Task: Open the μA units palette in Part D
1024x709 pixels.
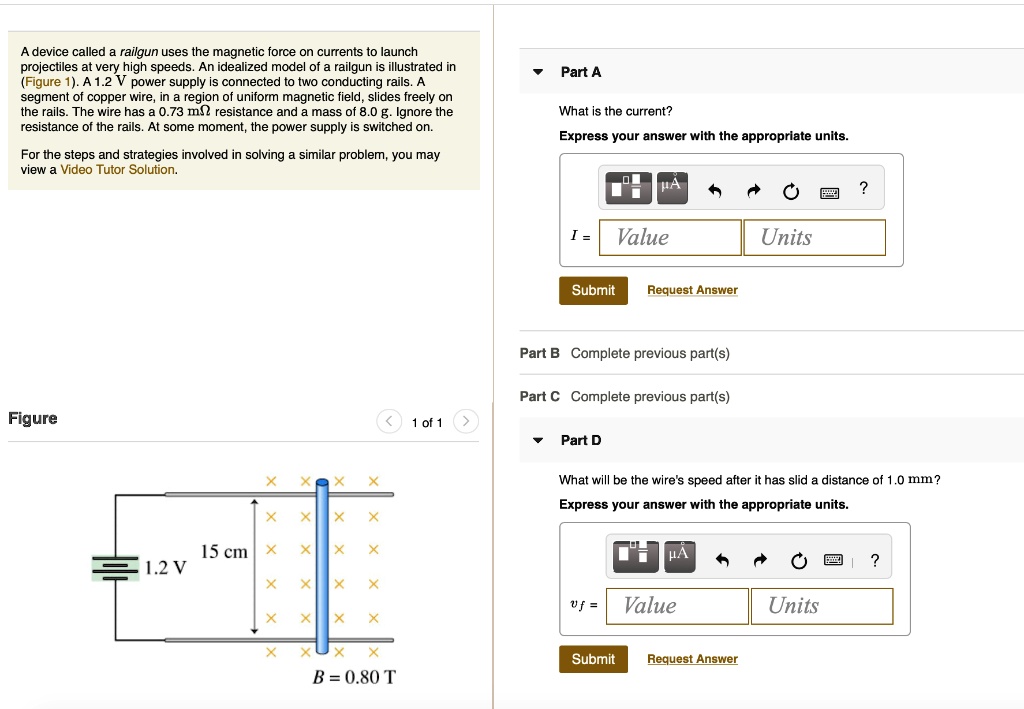Action: point(680,557)
